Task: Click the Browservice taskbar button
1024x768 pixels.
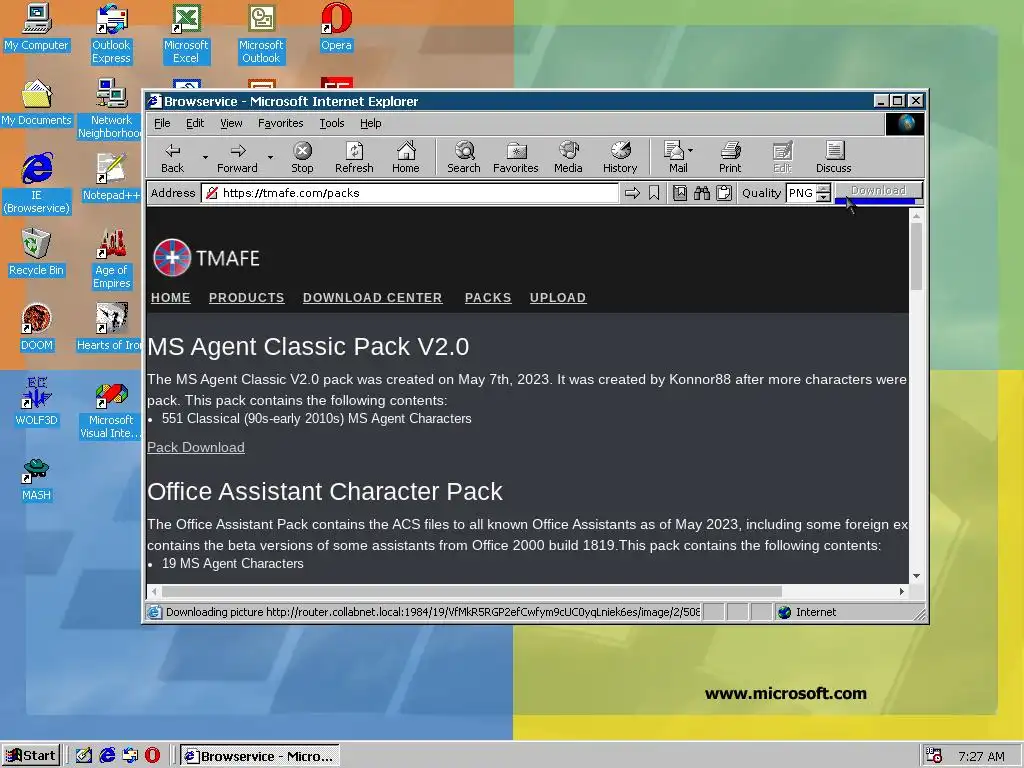Action: click(x=260, y=756)
